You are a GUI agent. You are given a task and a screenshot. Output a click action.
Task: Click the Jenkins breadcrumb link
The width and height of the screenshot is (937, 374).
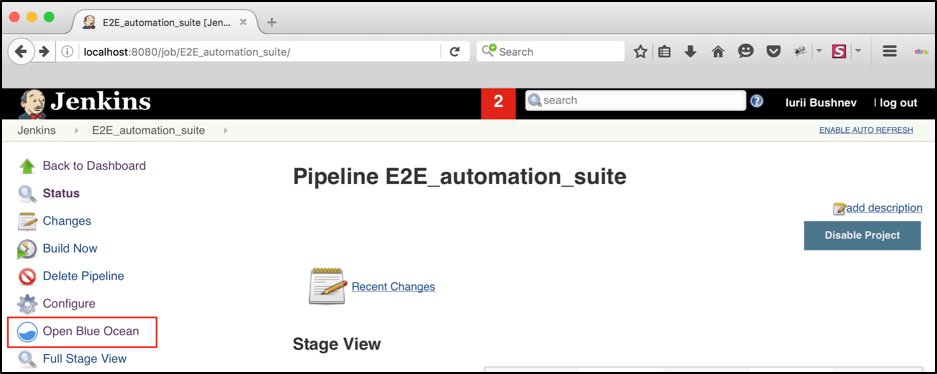tap(36, 130)
